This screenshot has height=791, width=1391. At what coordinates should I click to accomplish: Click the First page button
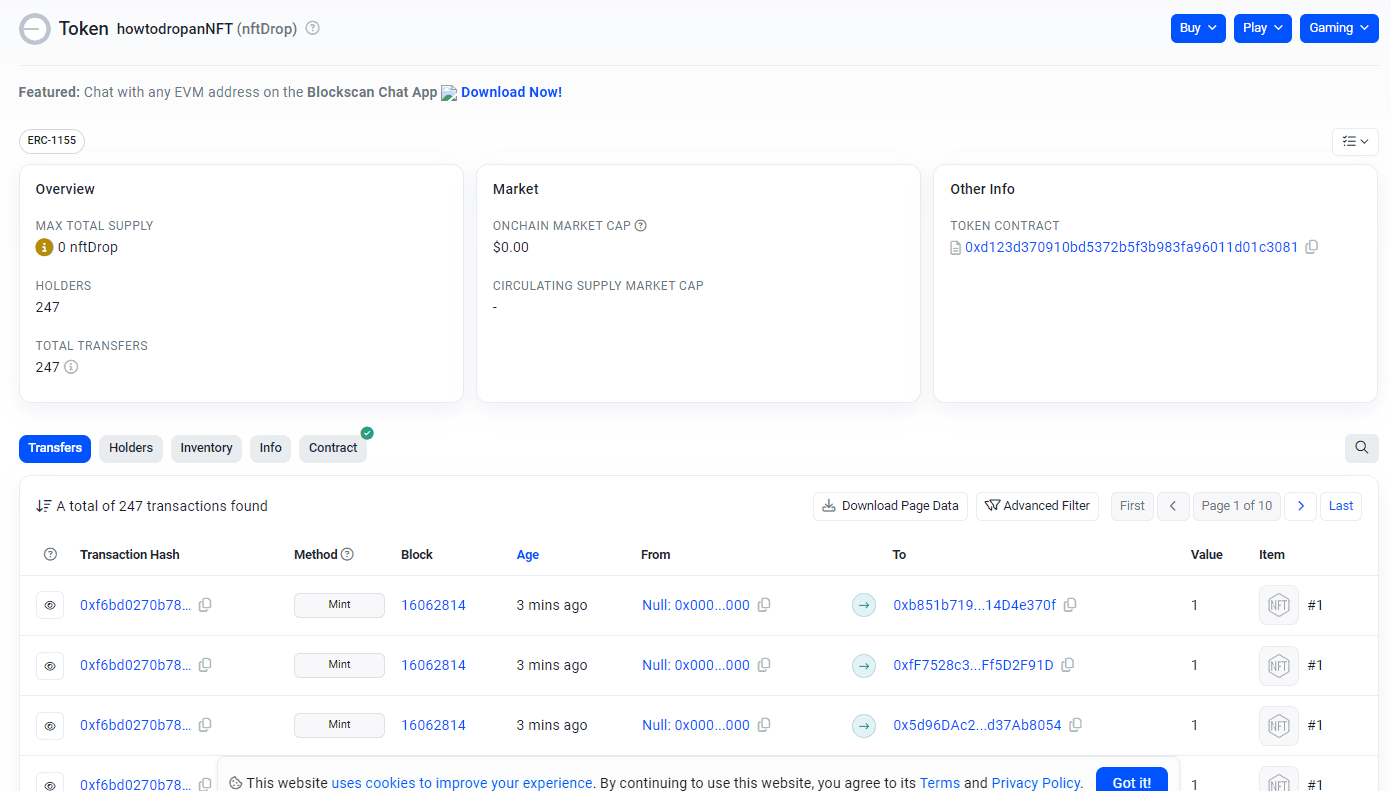coord(1132,506)
